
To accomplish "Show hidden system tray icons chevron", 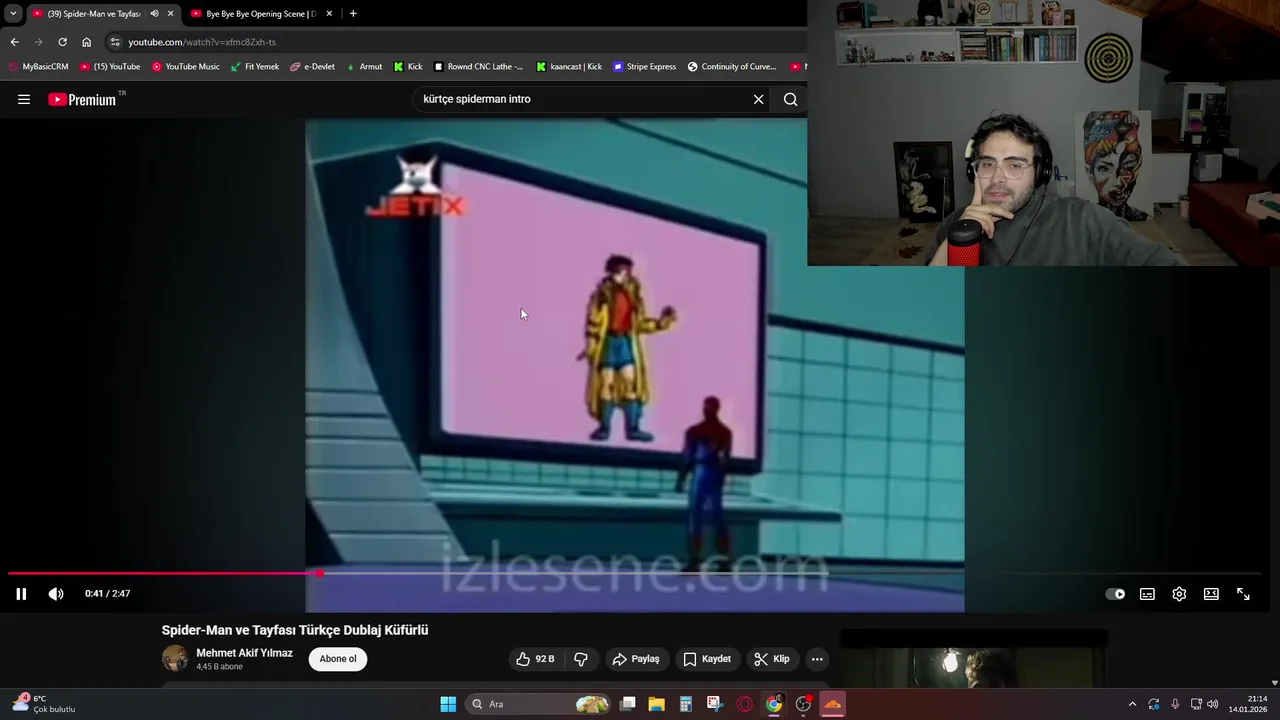I will click(x=1132, y=704).
